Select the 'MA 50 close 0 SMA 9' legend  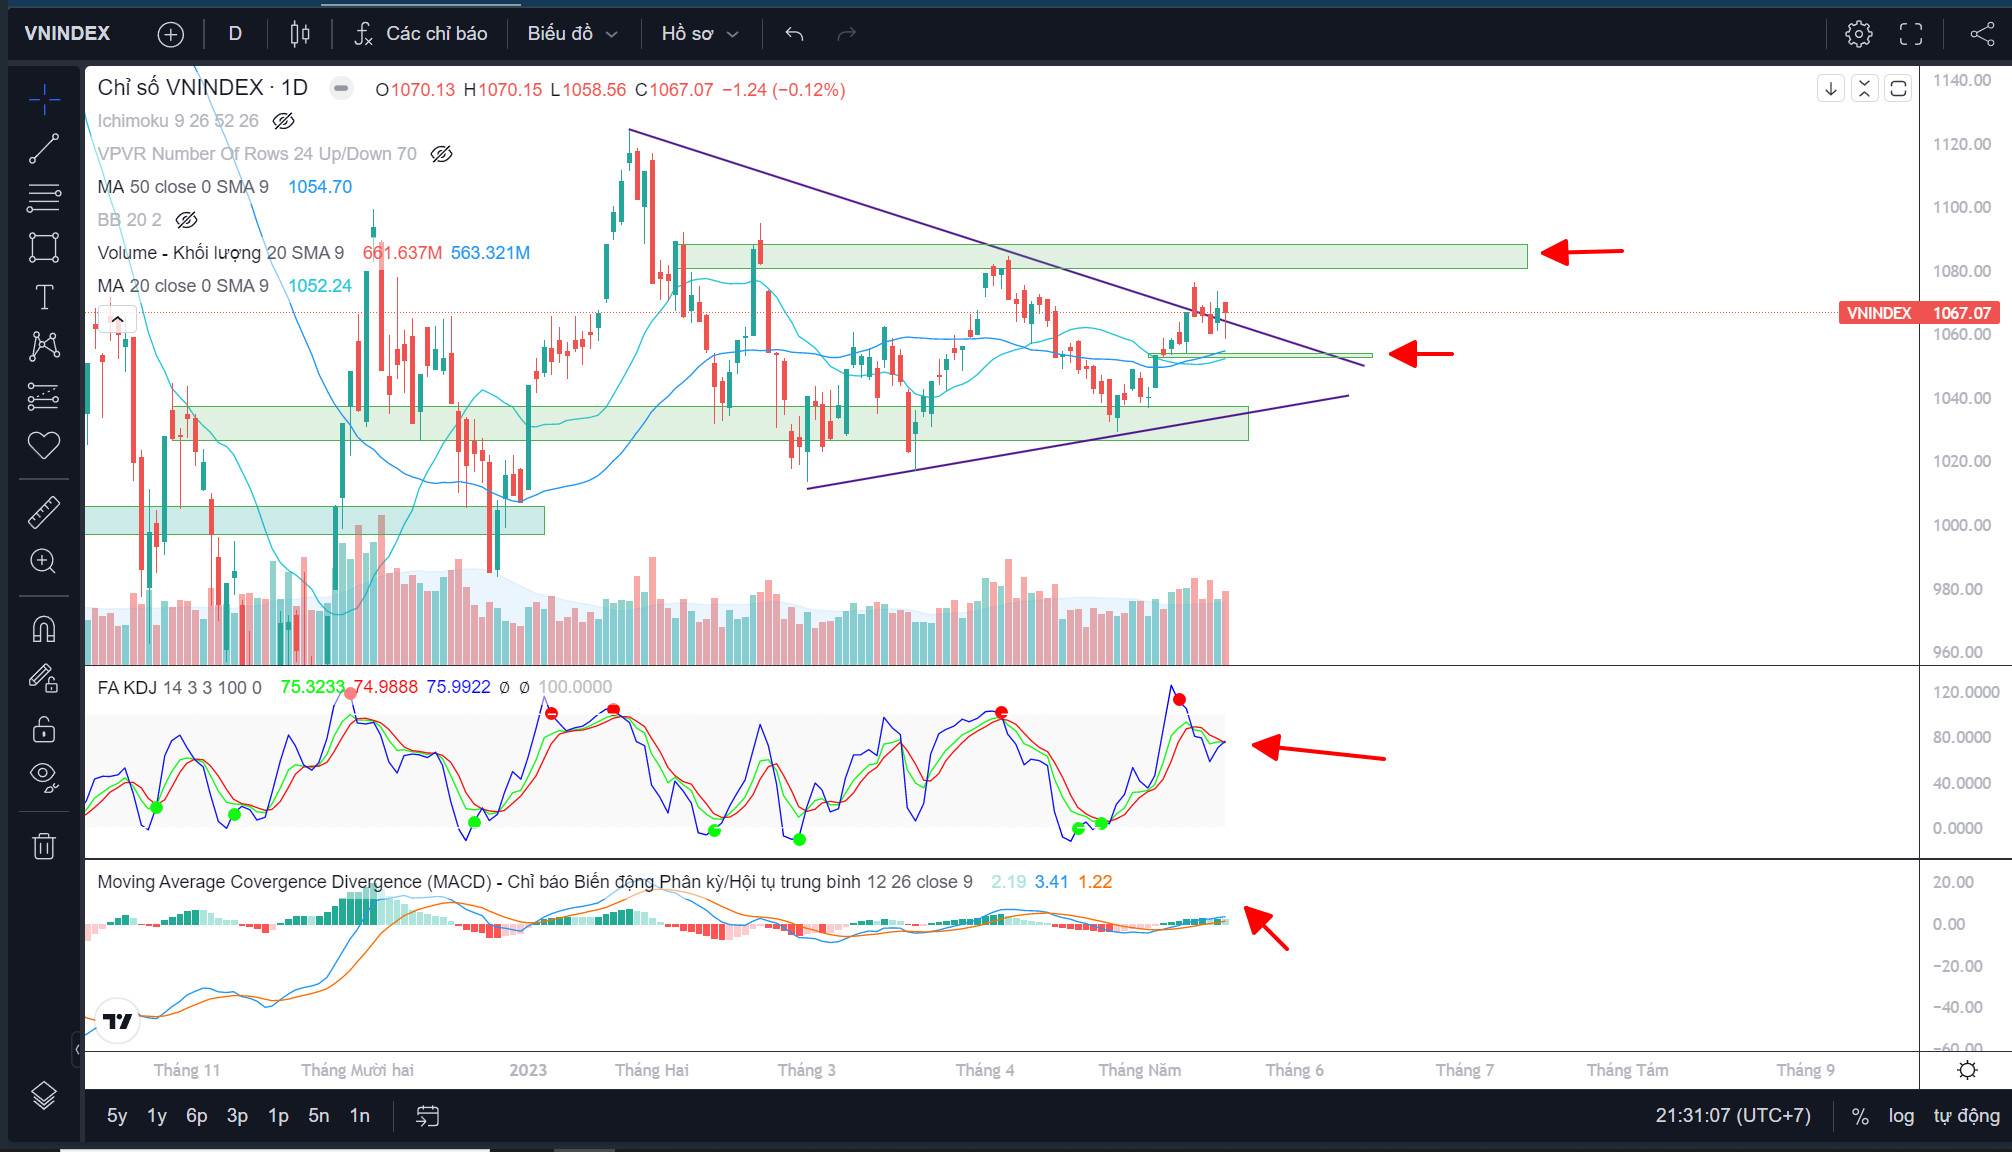[183, 187]
